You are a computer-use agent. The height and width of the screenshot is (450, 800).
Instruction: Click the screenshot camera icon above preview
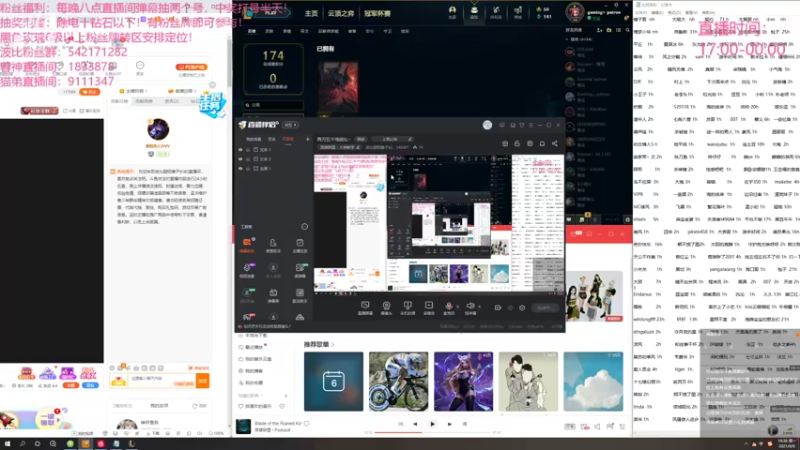pyautogui.click(x=505, y=144)
